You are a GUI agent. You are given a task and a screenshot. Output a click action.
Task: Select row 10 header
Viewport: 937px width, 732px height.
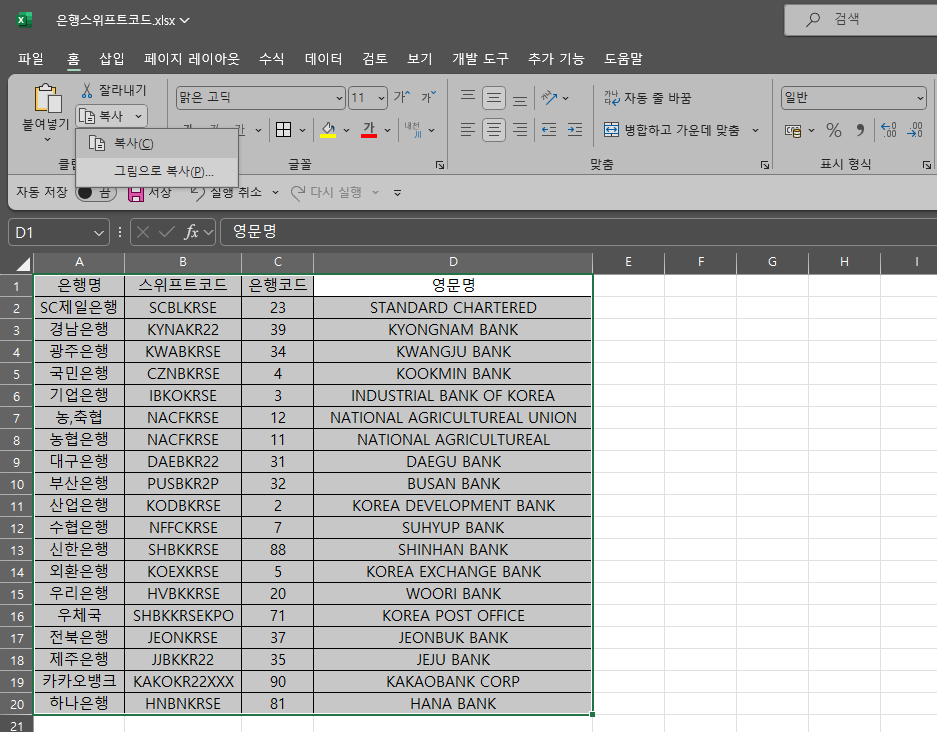17,484
